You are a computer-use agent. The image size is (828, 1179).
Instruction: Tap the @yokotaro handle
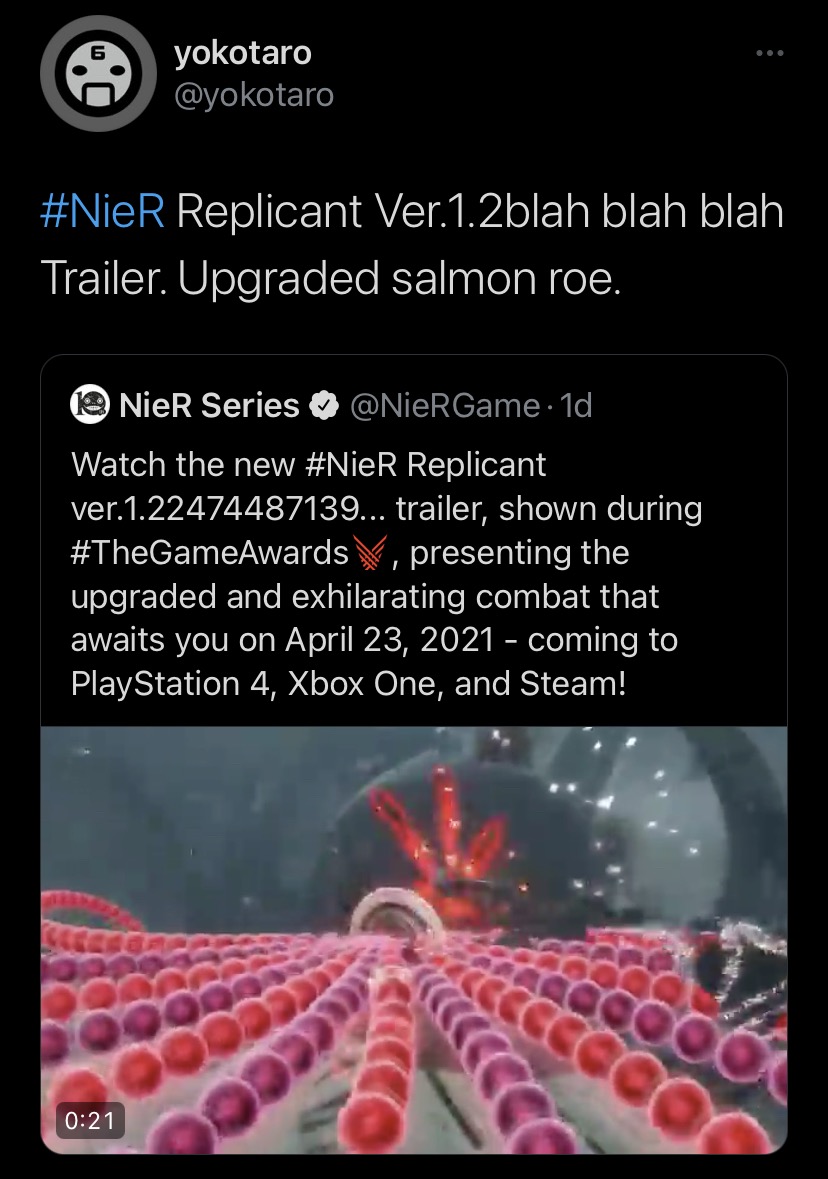(x=254, y=95)
